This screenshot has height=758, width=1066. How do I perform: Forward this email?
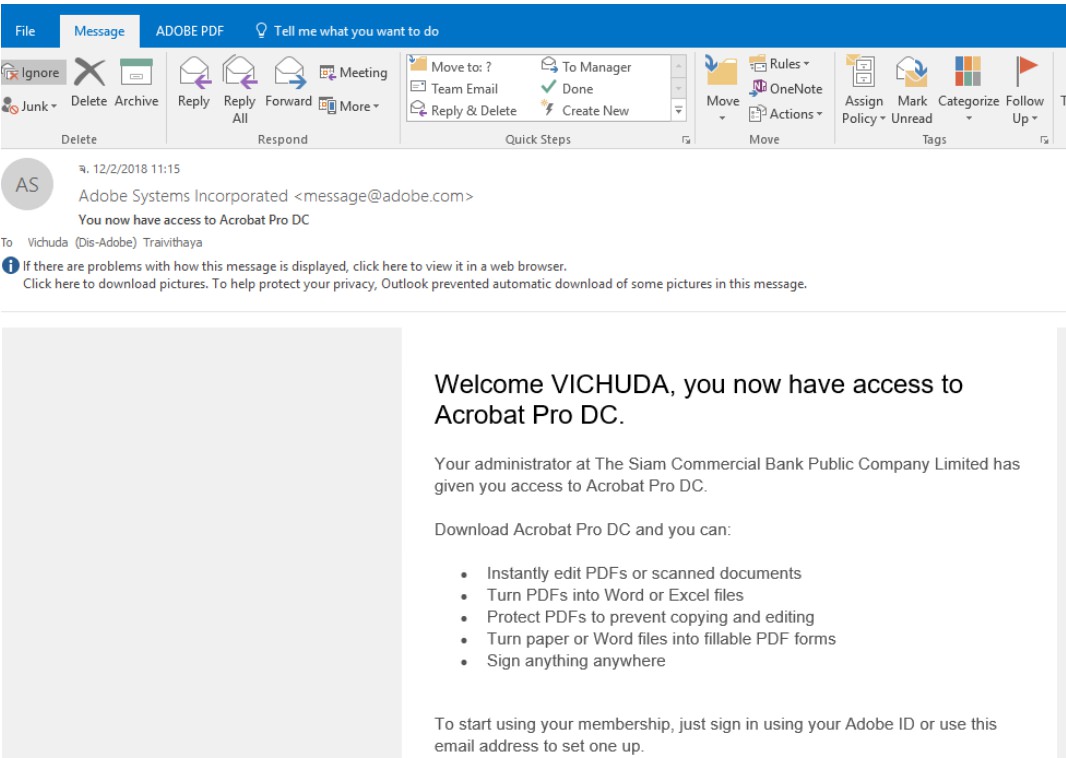click(x=289, y=83)
